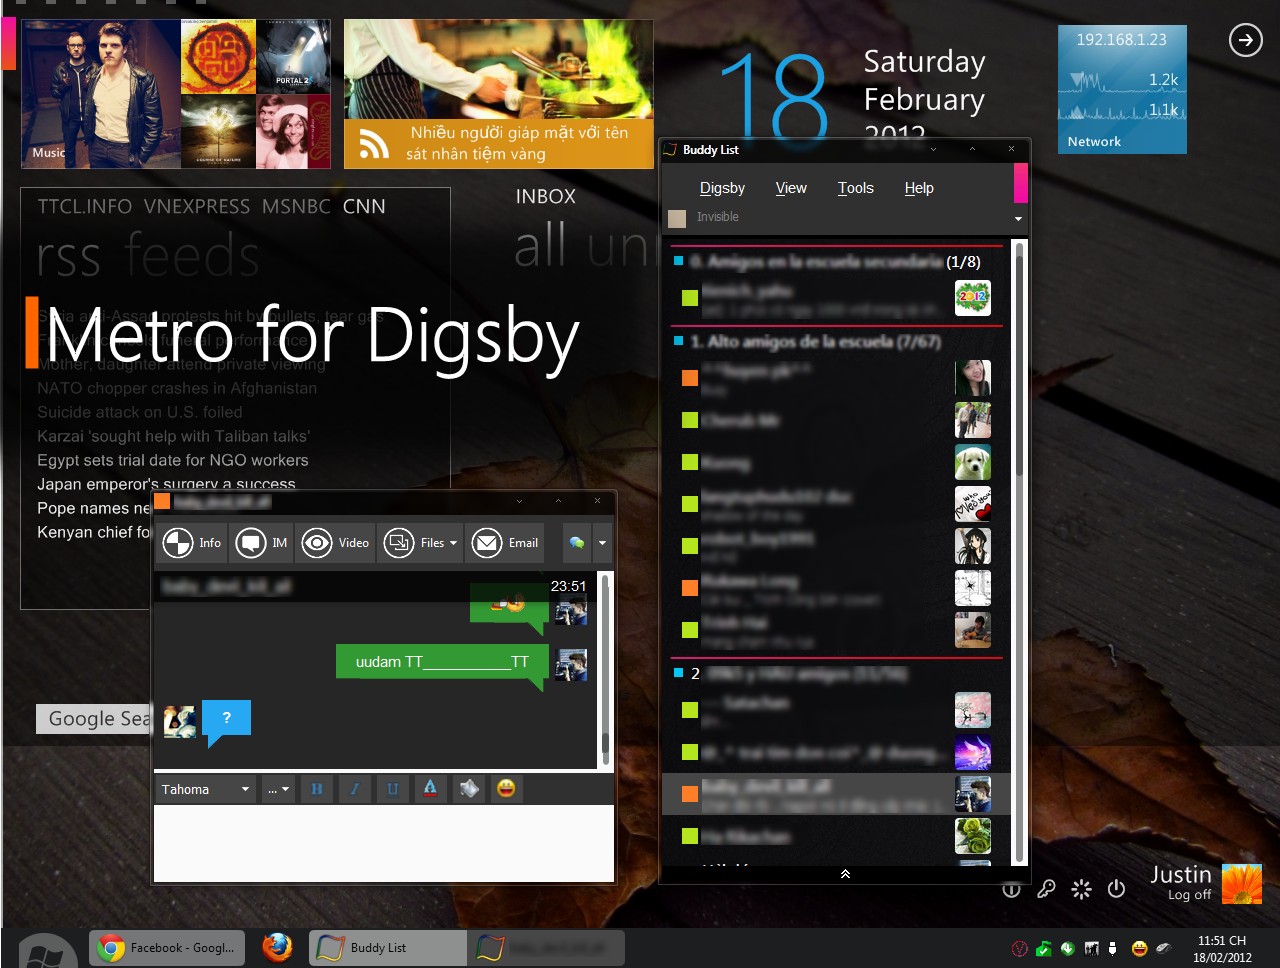
Task: Open contact Info in the chat window
Action: coord(193,543)
